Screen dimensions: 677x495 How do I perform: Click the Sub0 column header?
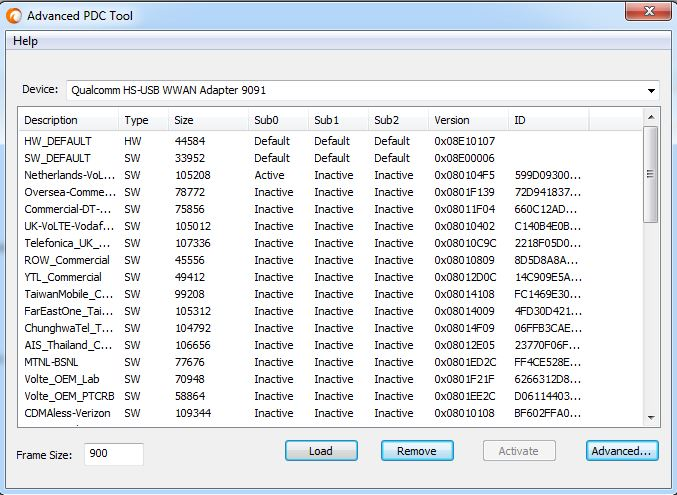click(x=278, y=120)
